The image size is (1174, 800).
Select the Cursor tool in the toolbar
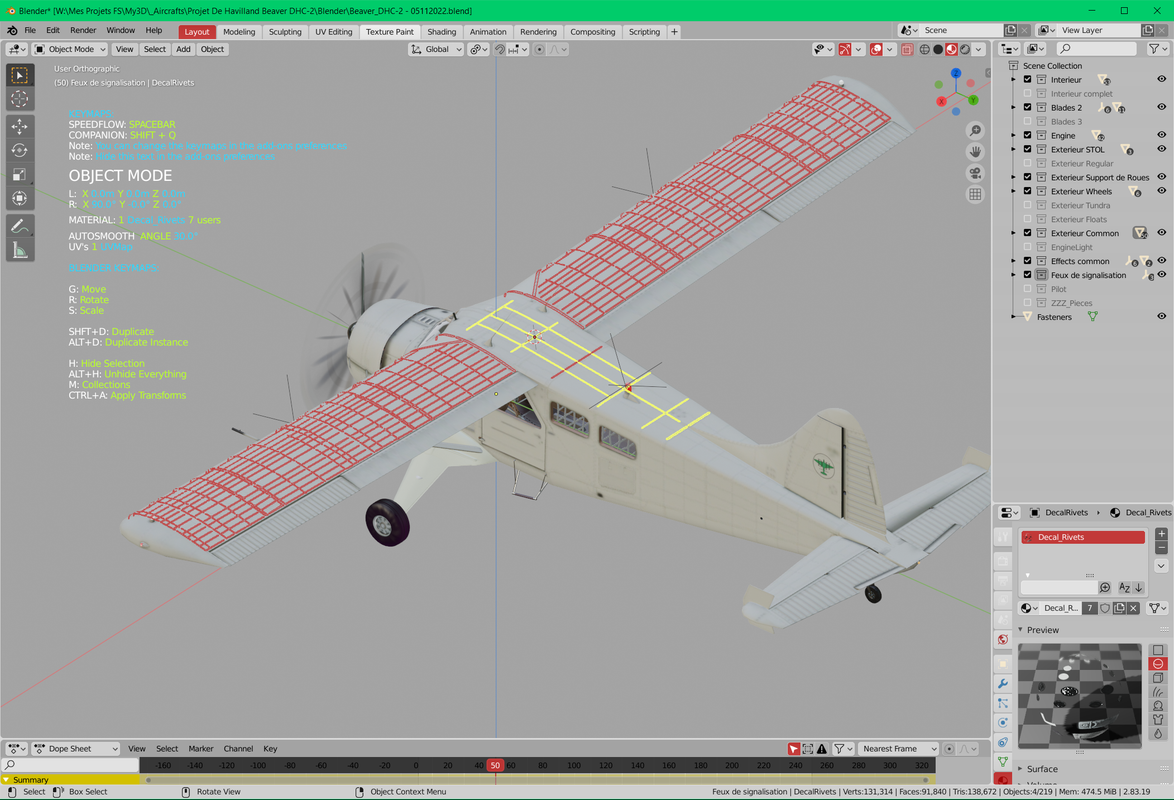(x=19, y=99)
